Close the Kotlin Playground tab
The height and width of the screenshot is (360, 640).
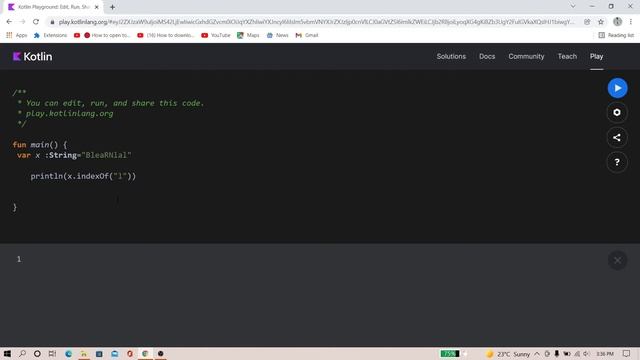tap(97, 7)
